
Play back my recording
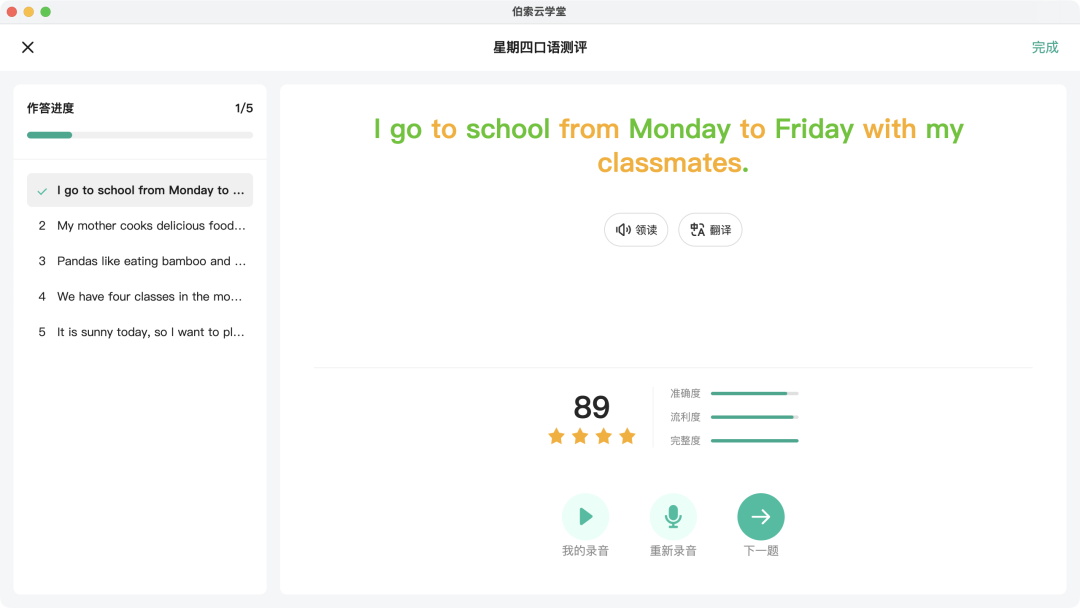585,516
